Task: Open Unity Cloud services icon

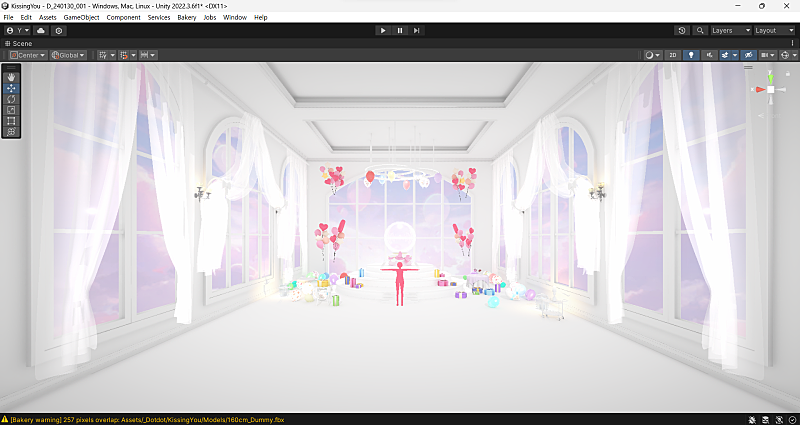Action: tap(41, 31)
